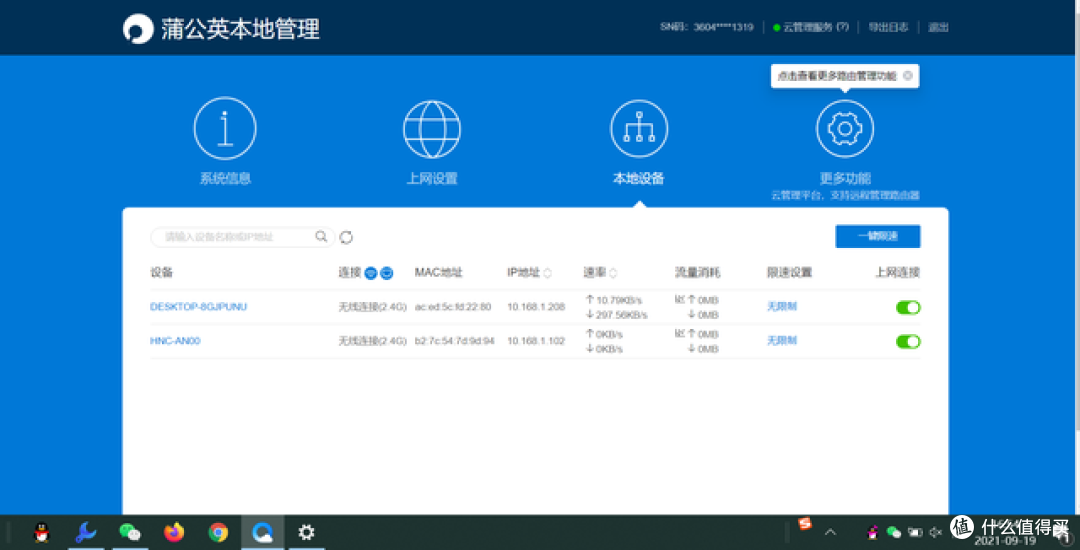Select the 更多功能 tab label
Viewport: 1080px width, 550px height.
coord(845,178)
